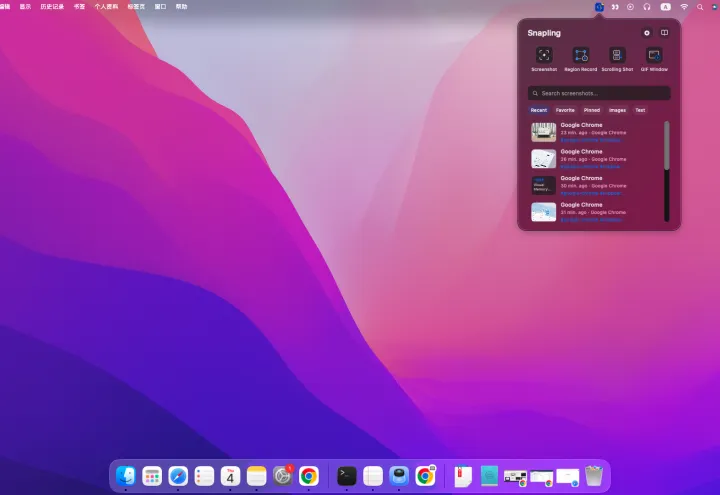Select the Recent filter tab

tap(539, 110)
